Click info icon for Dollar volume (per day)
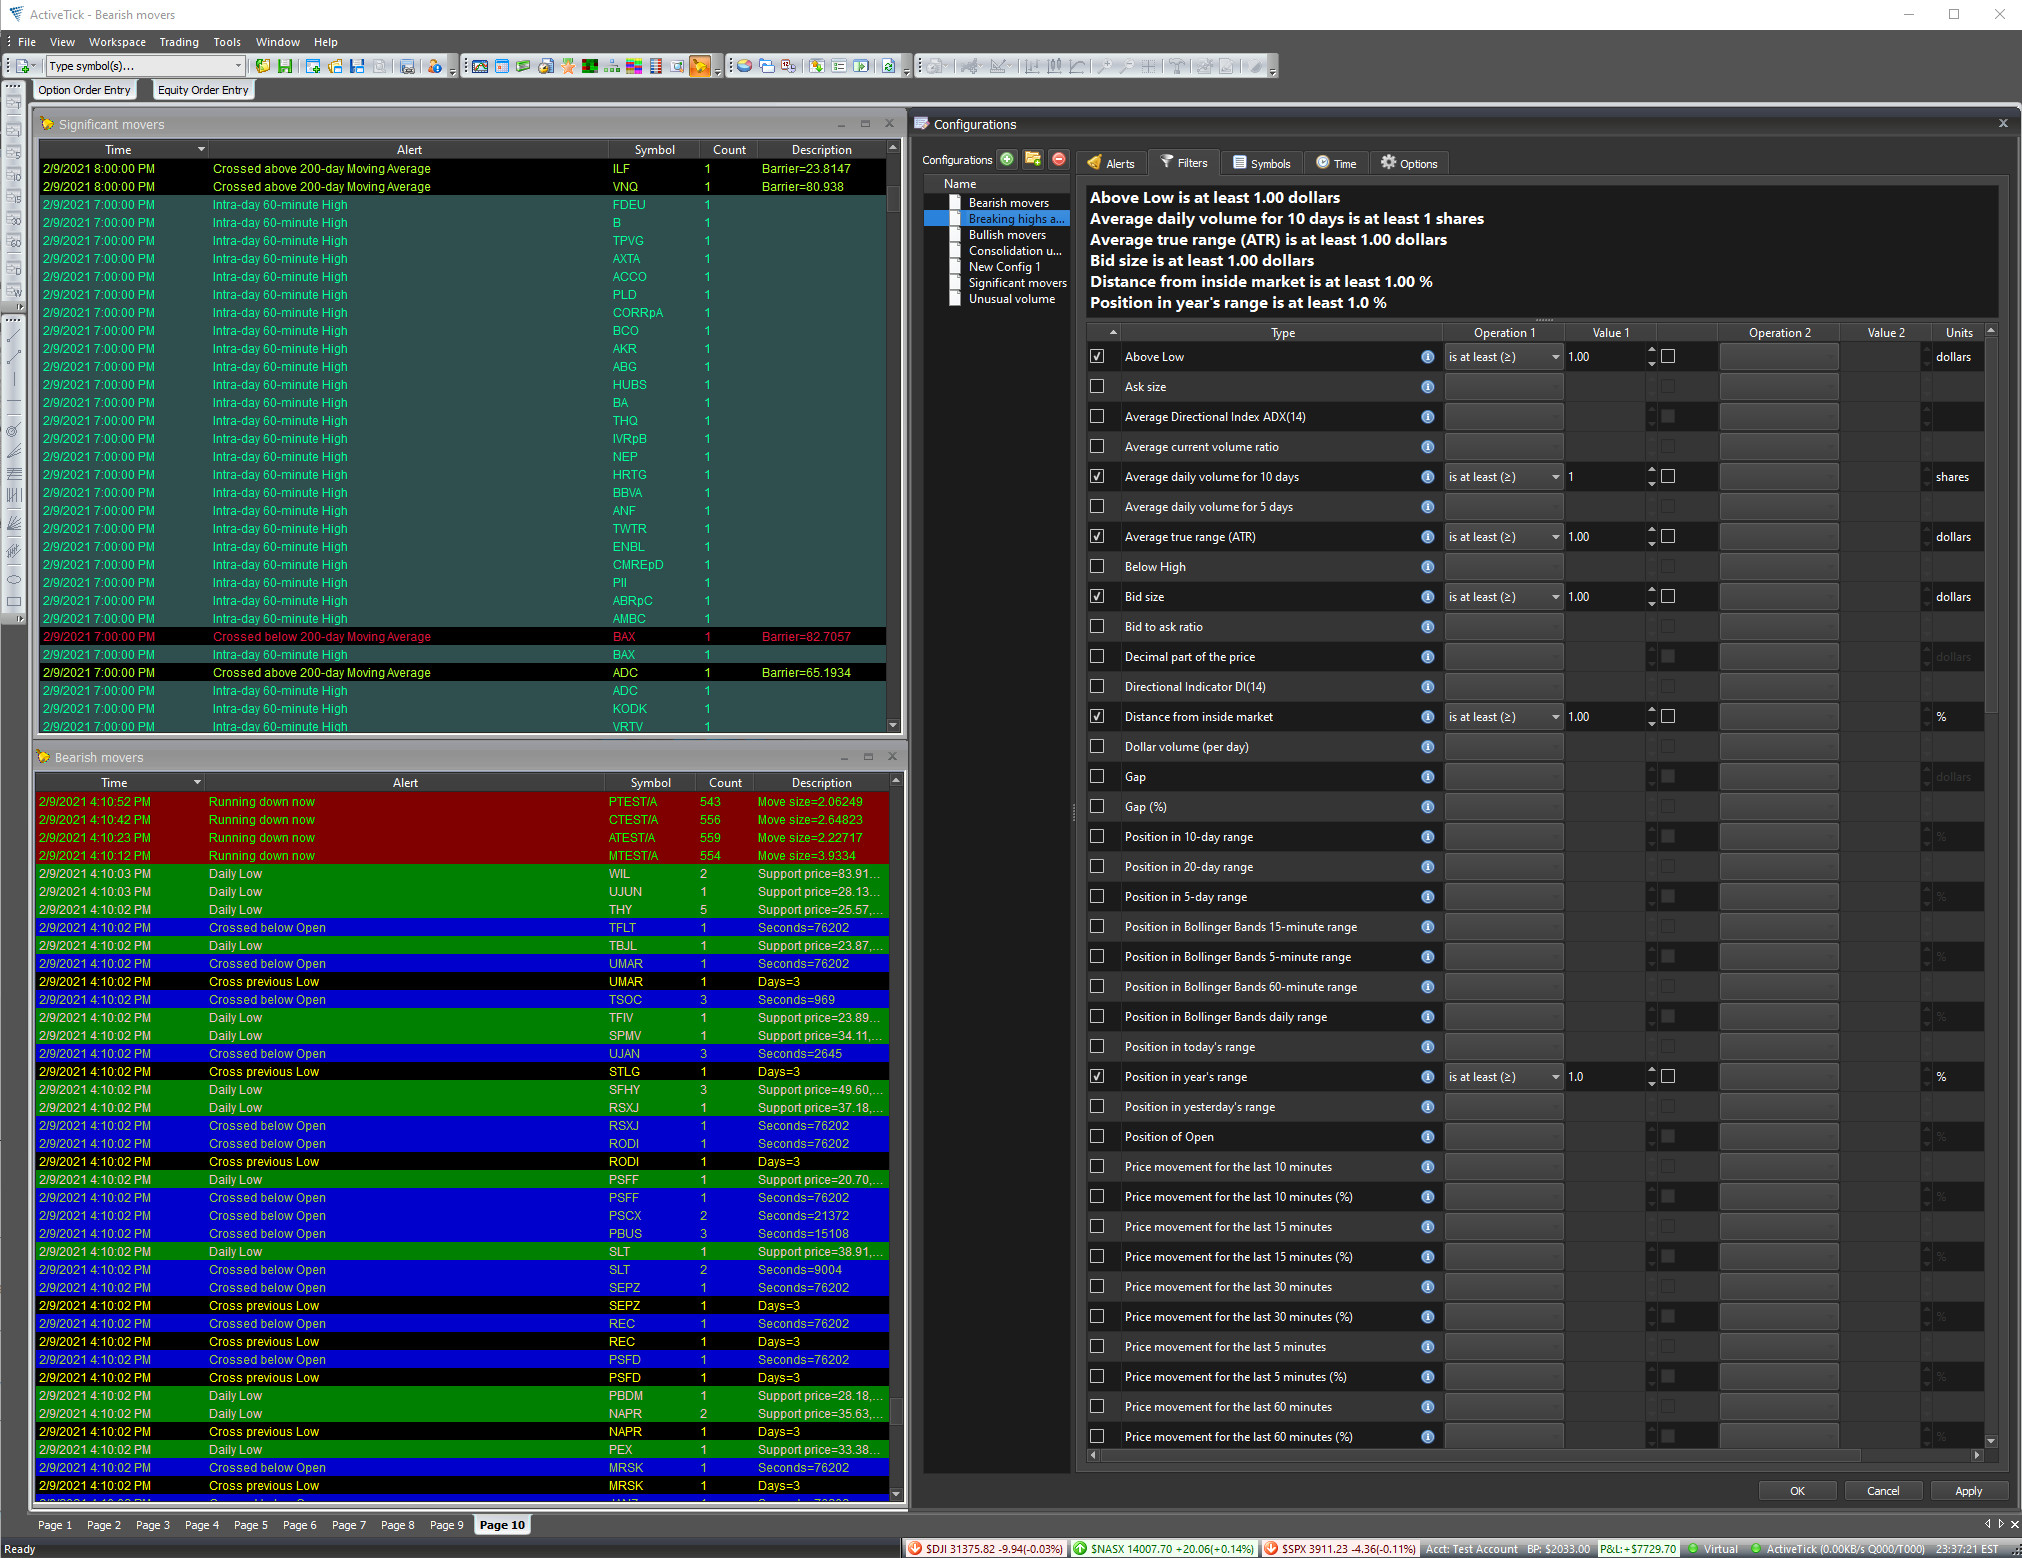This screenshot has height=1558, width=2022. [x=1427, y=747]
